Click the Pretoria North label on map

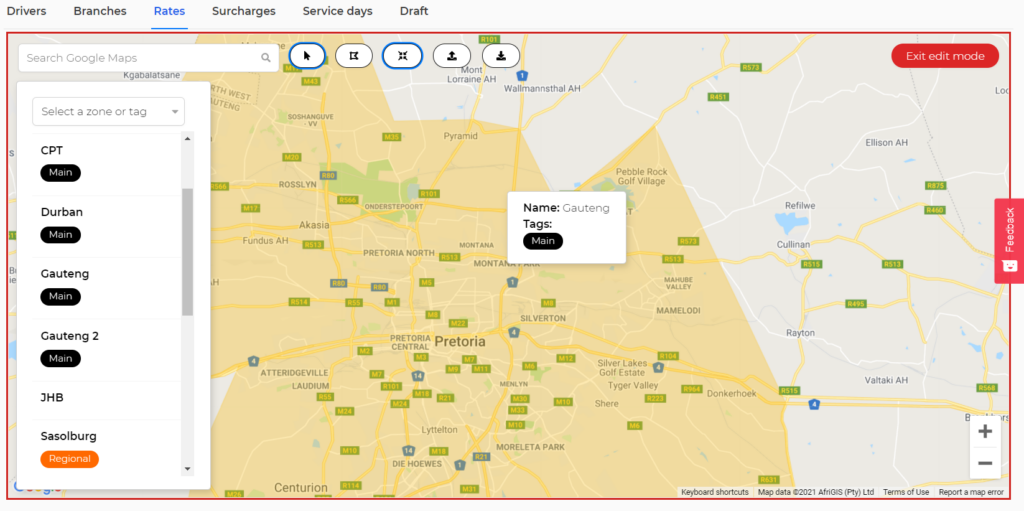(398, 253)
